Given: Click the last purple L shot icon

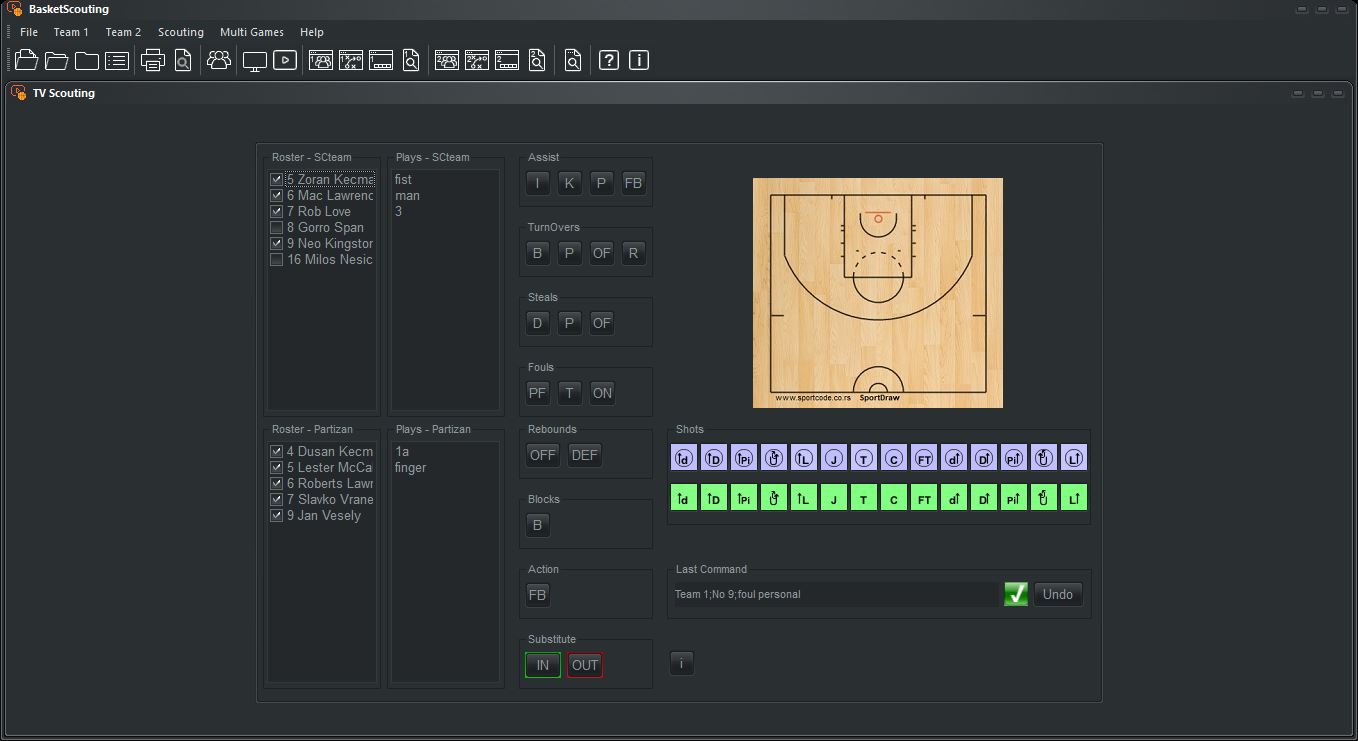Looking at the screenshot, I should click(x=1074, y=458).
